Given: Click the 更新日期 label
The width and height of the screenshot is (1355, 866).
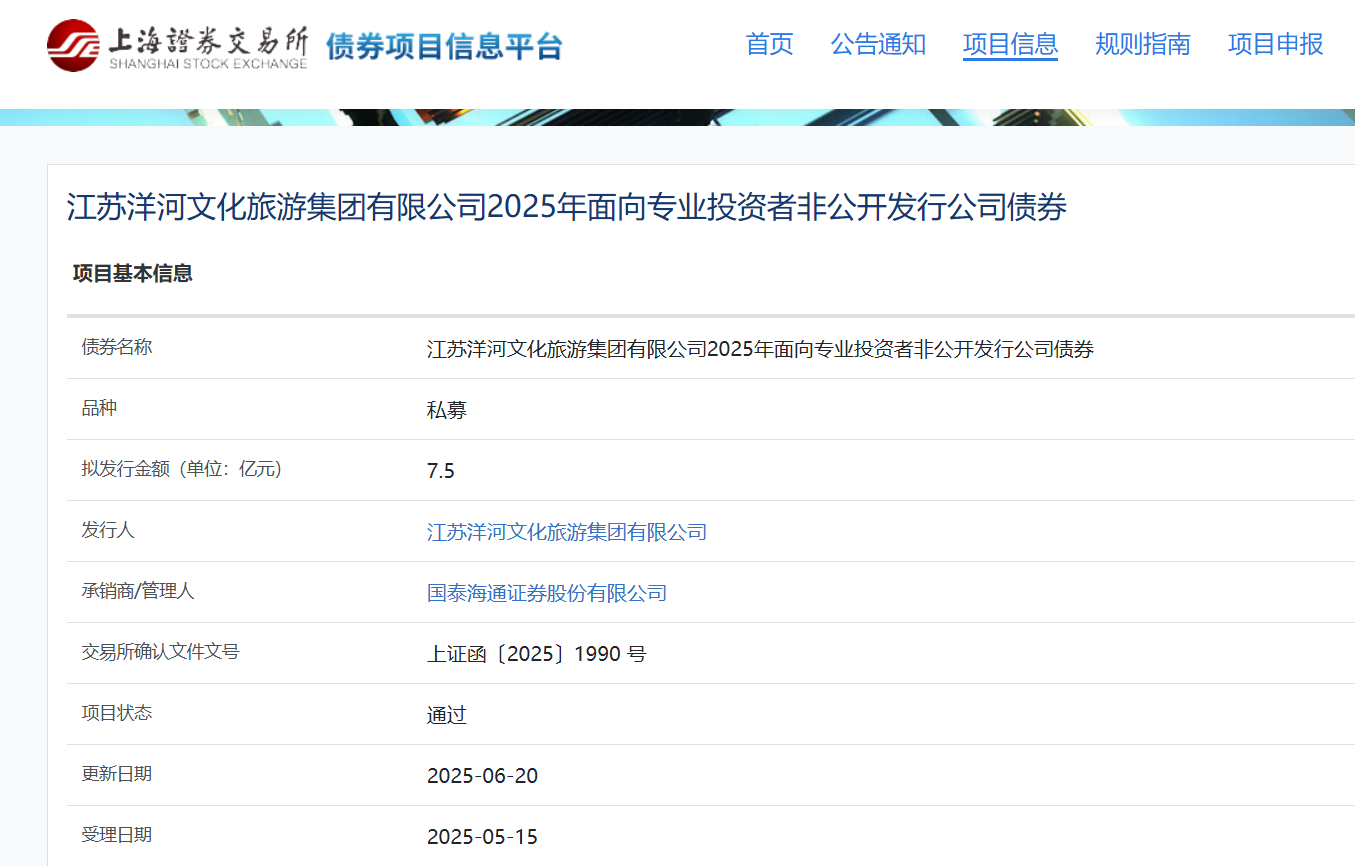Looking at the screenshot, I should [116, 774].
